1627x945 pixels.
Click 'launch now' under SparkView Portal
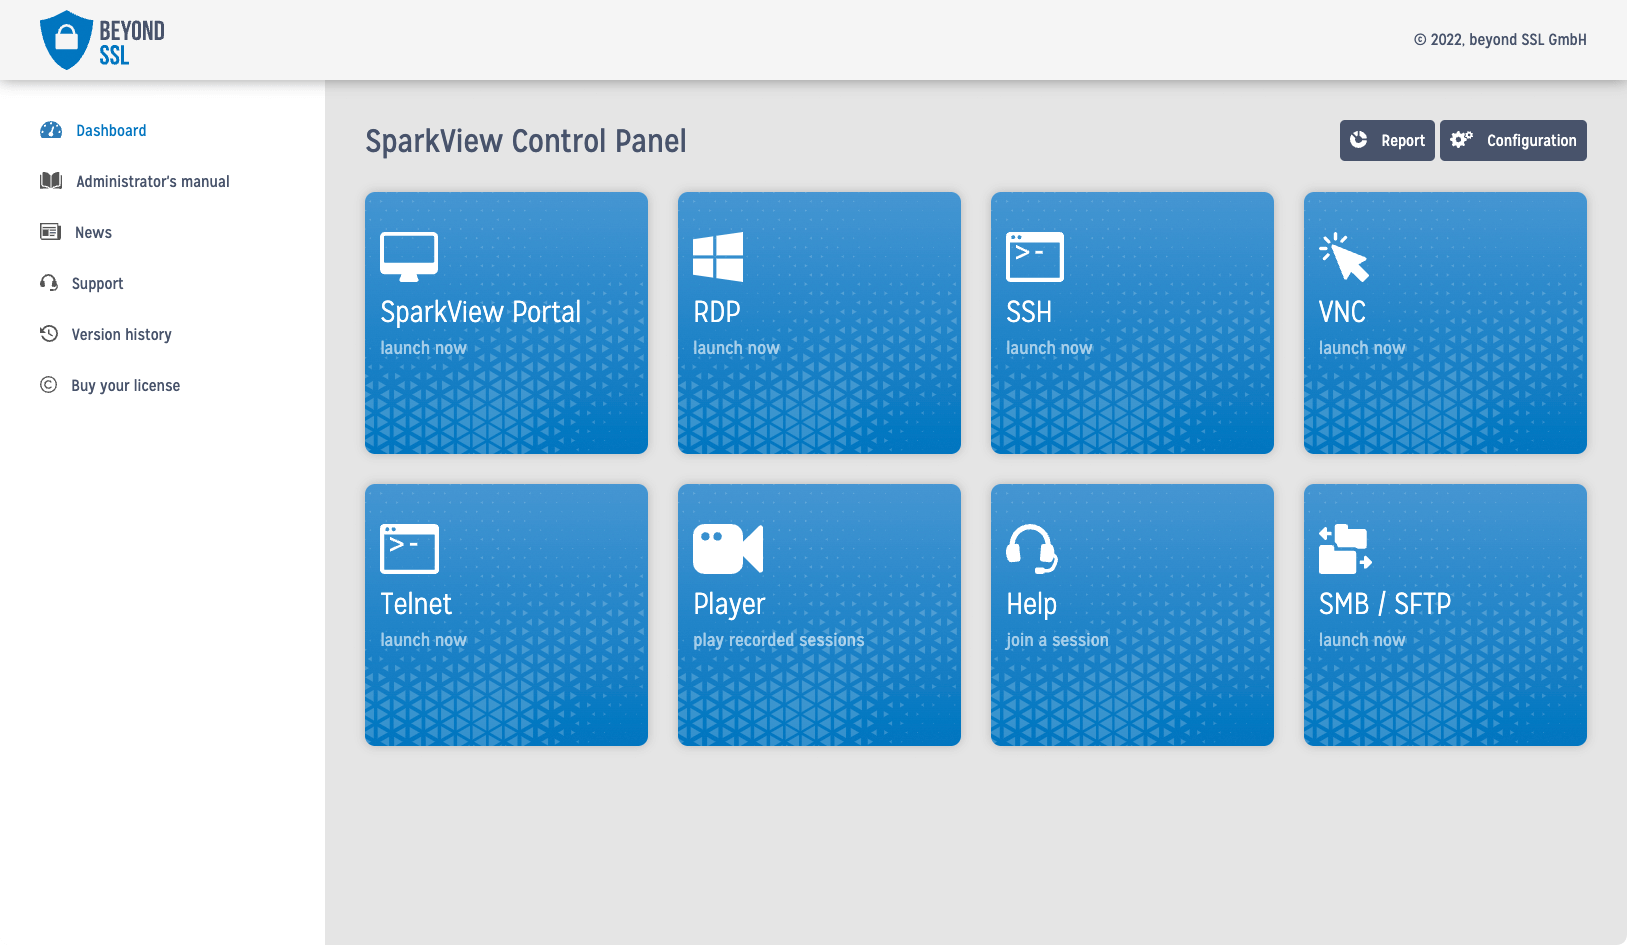coord(423,348)
